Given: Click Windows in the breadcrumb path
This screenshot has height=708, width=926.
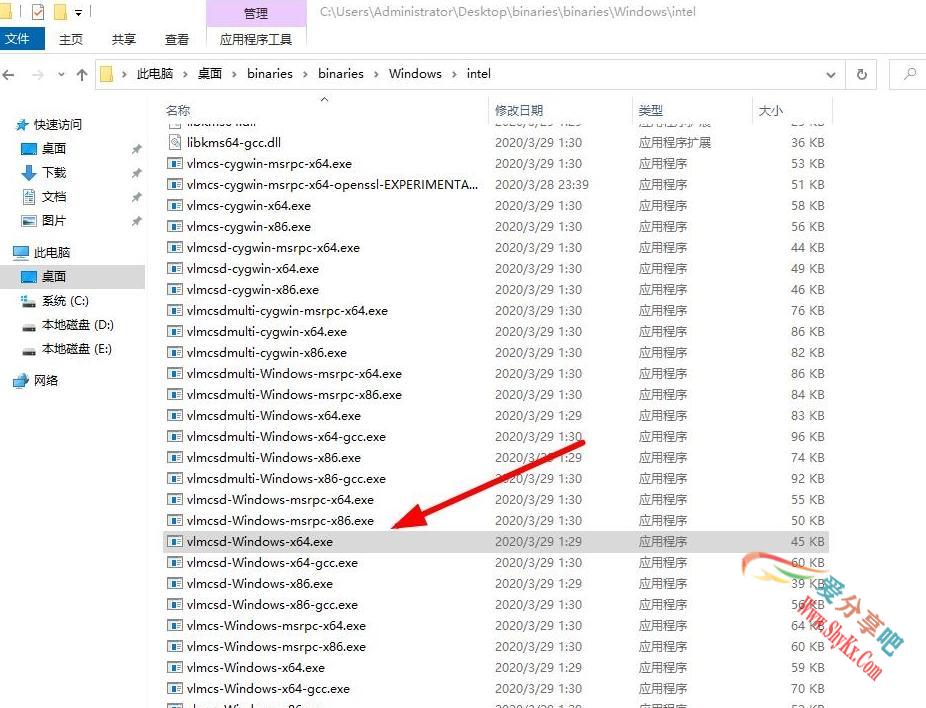Looking at the screenshot, I should [x=415, y=74].
